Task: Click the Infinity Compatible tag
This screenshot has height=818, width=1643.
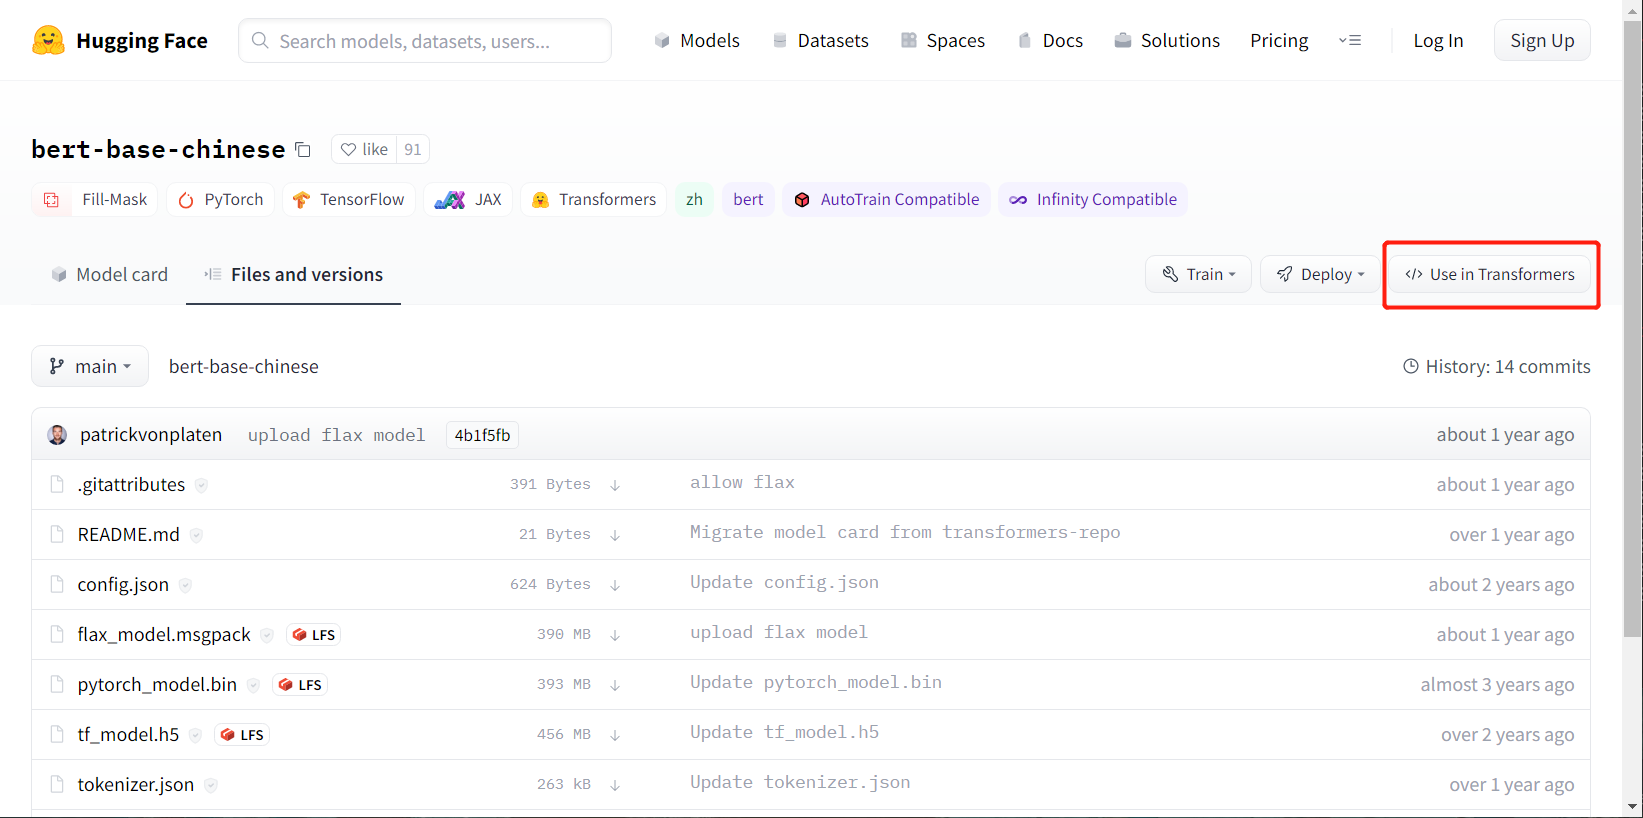Action: [1093, 200]
